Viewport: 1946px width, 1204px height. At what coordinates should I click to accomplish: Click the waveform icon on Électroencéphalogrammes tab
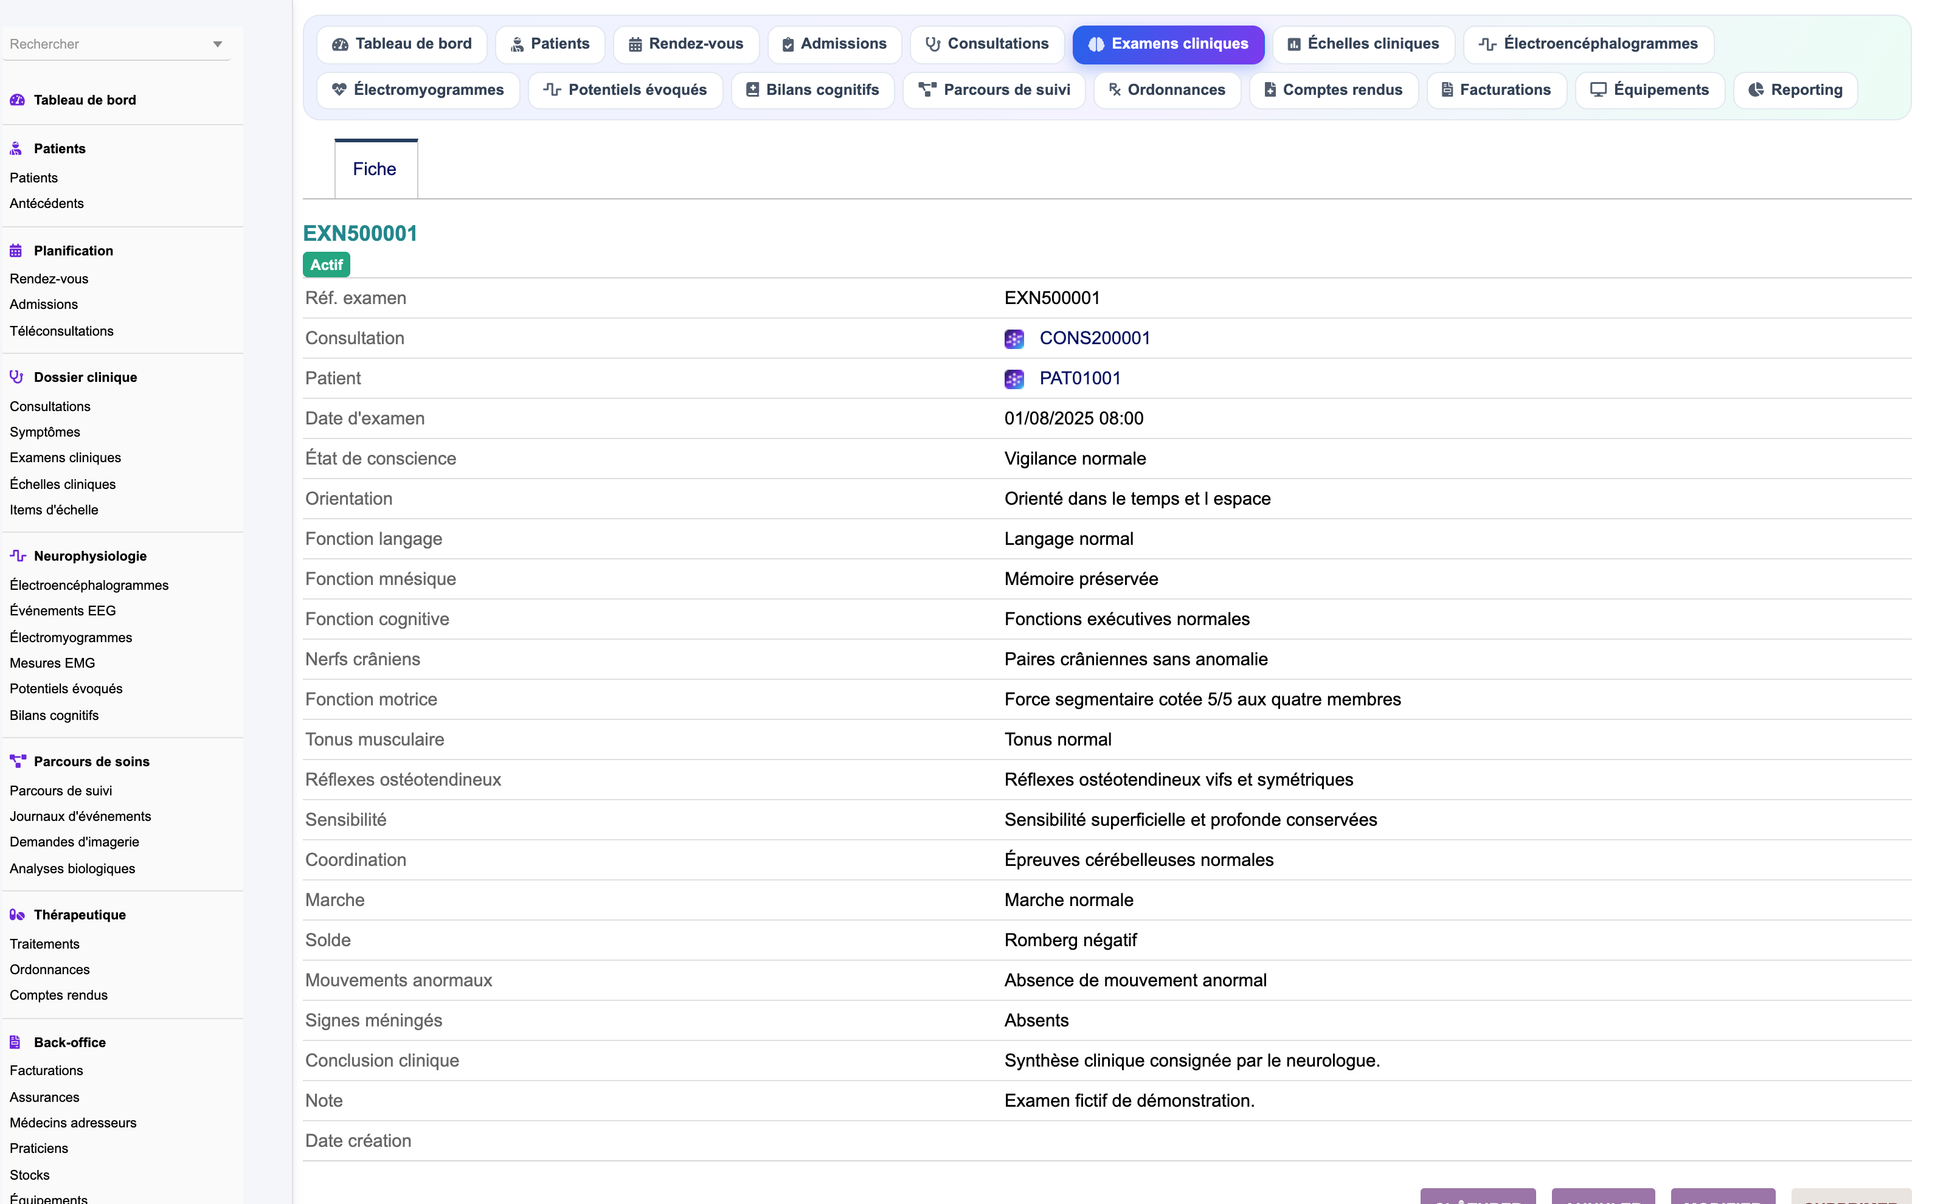1487,44
